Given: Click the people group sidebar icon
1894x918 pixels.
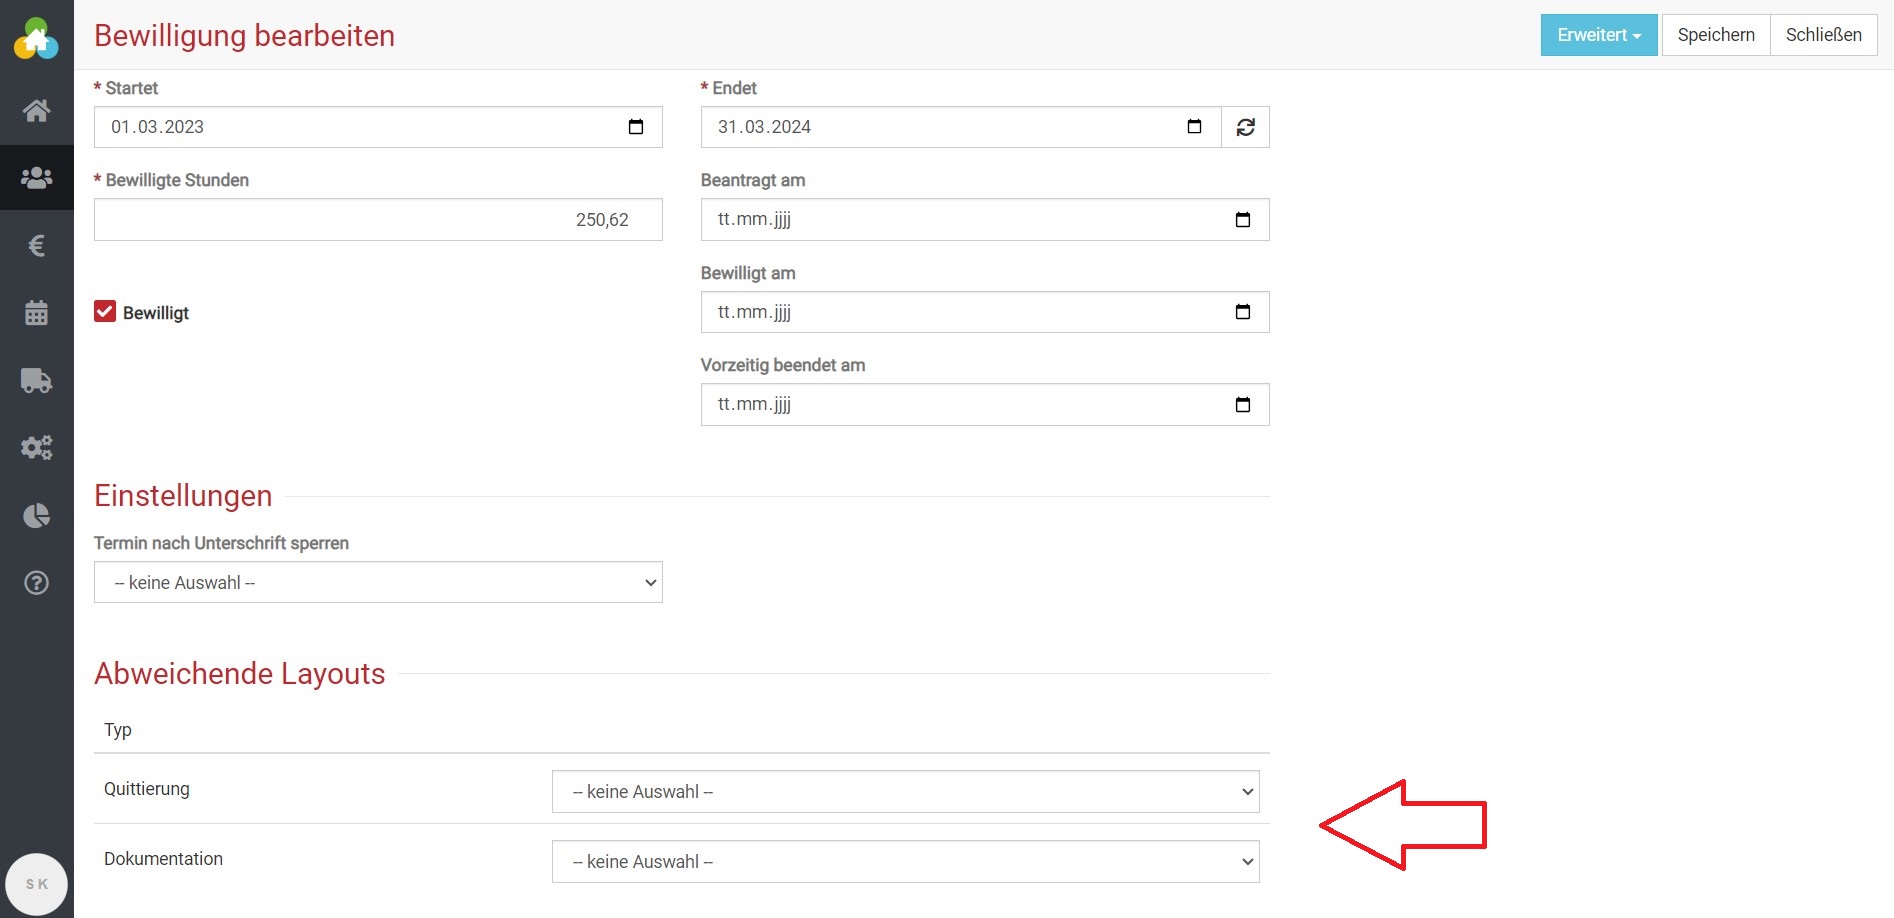Looking at the screenshot, I should pos(36,178).
